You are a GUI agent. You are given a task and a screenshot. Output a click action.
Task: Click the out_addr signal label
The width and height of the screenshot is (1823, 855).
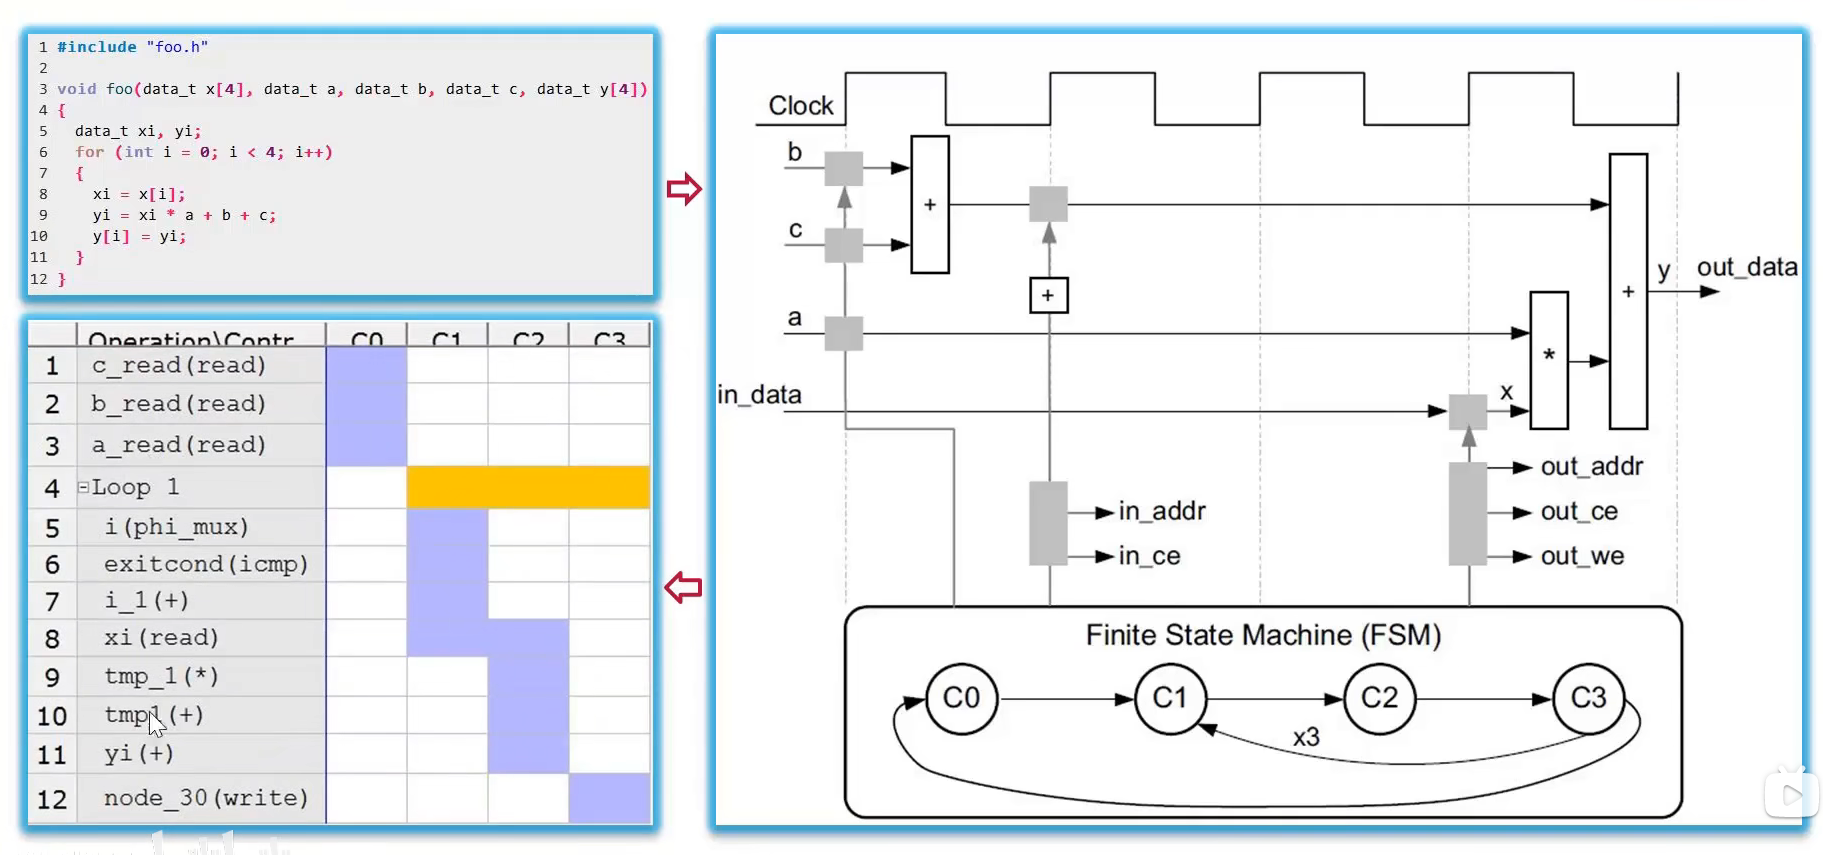(x=1592, y=466)
